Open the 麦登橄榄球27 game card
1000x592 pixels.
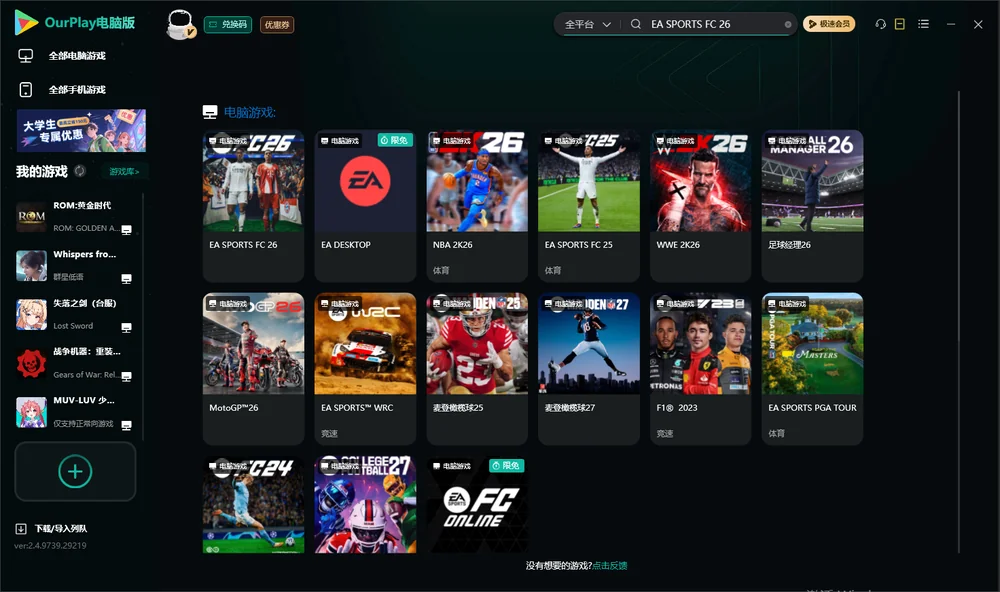589,369
